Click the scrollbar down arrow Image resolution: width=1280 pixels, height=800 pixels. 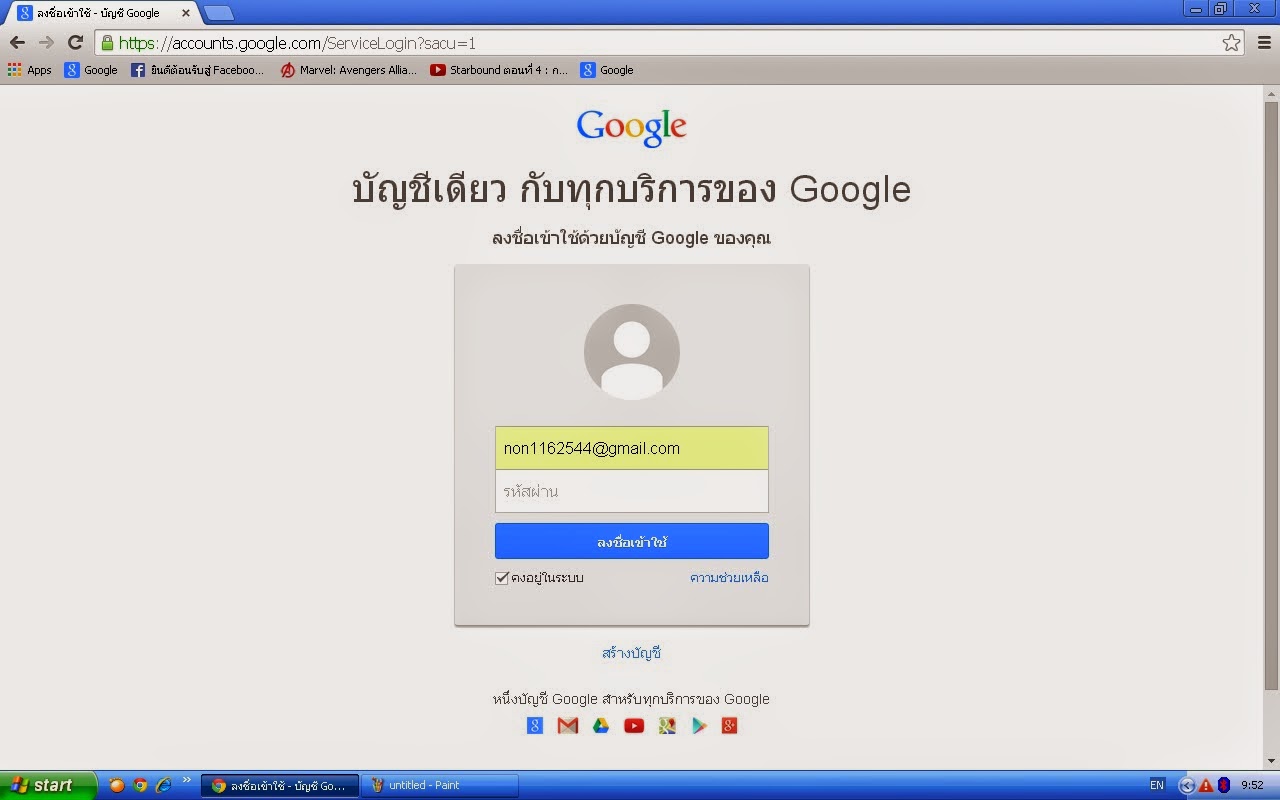pyautogui.click(x=1272, y=760)
